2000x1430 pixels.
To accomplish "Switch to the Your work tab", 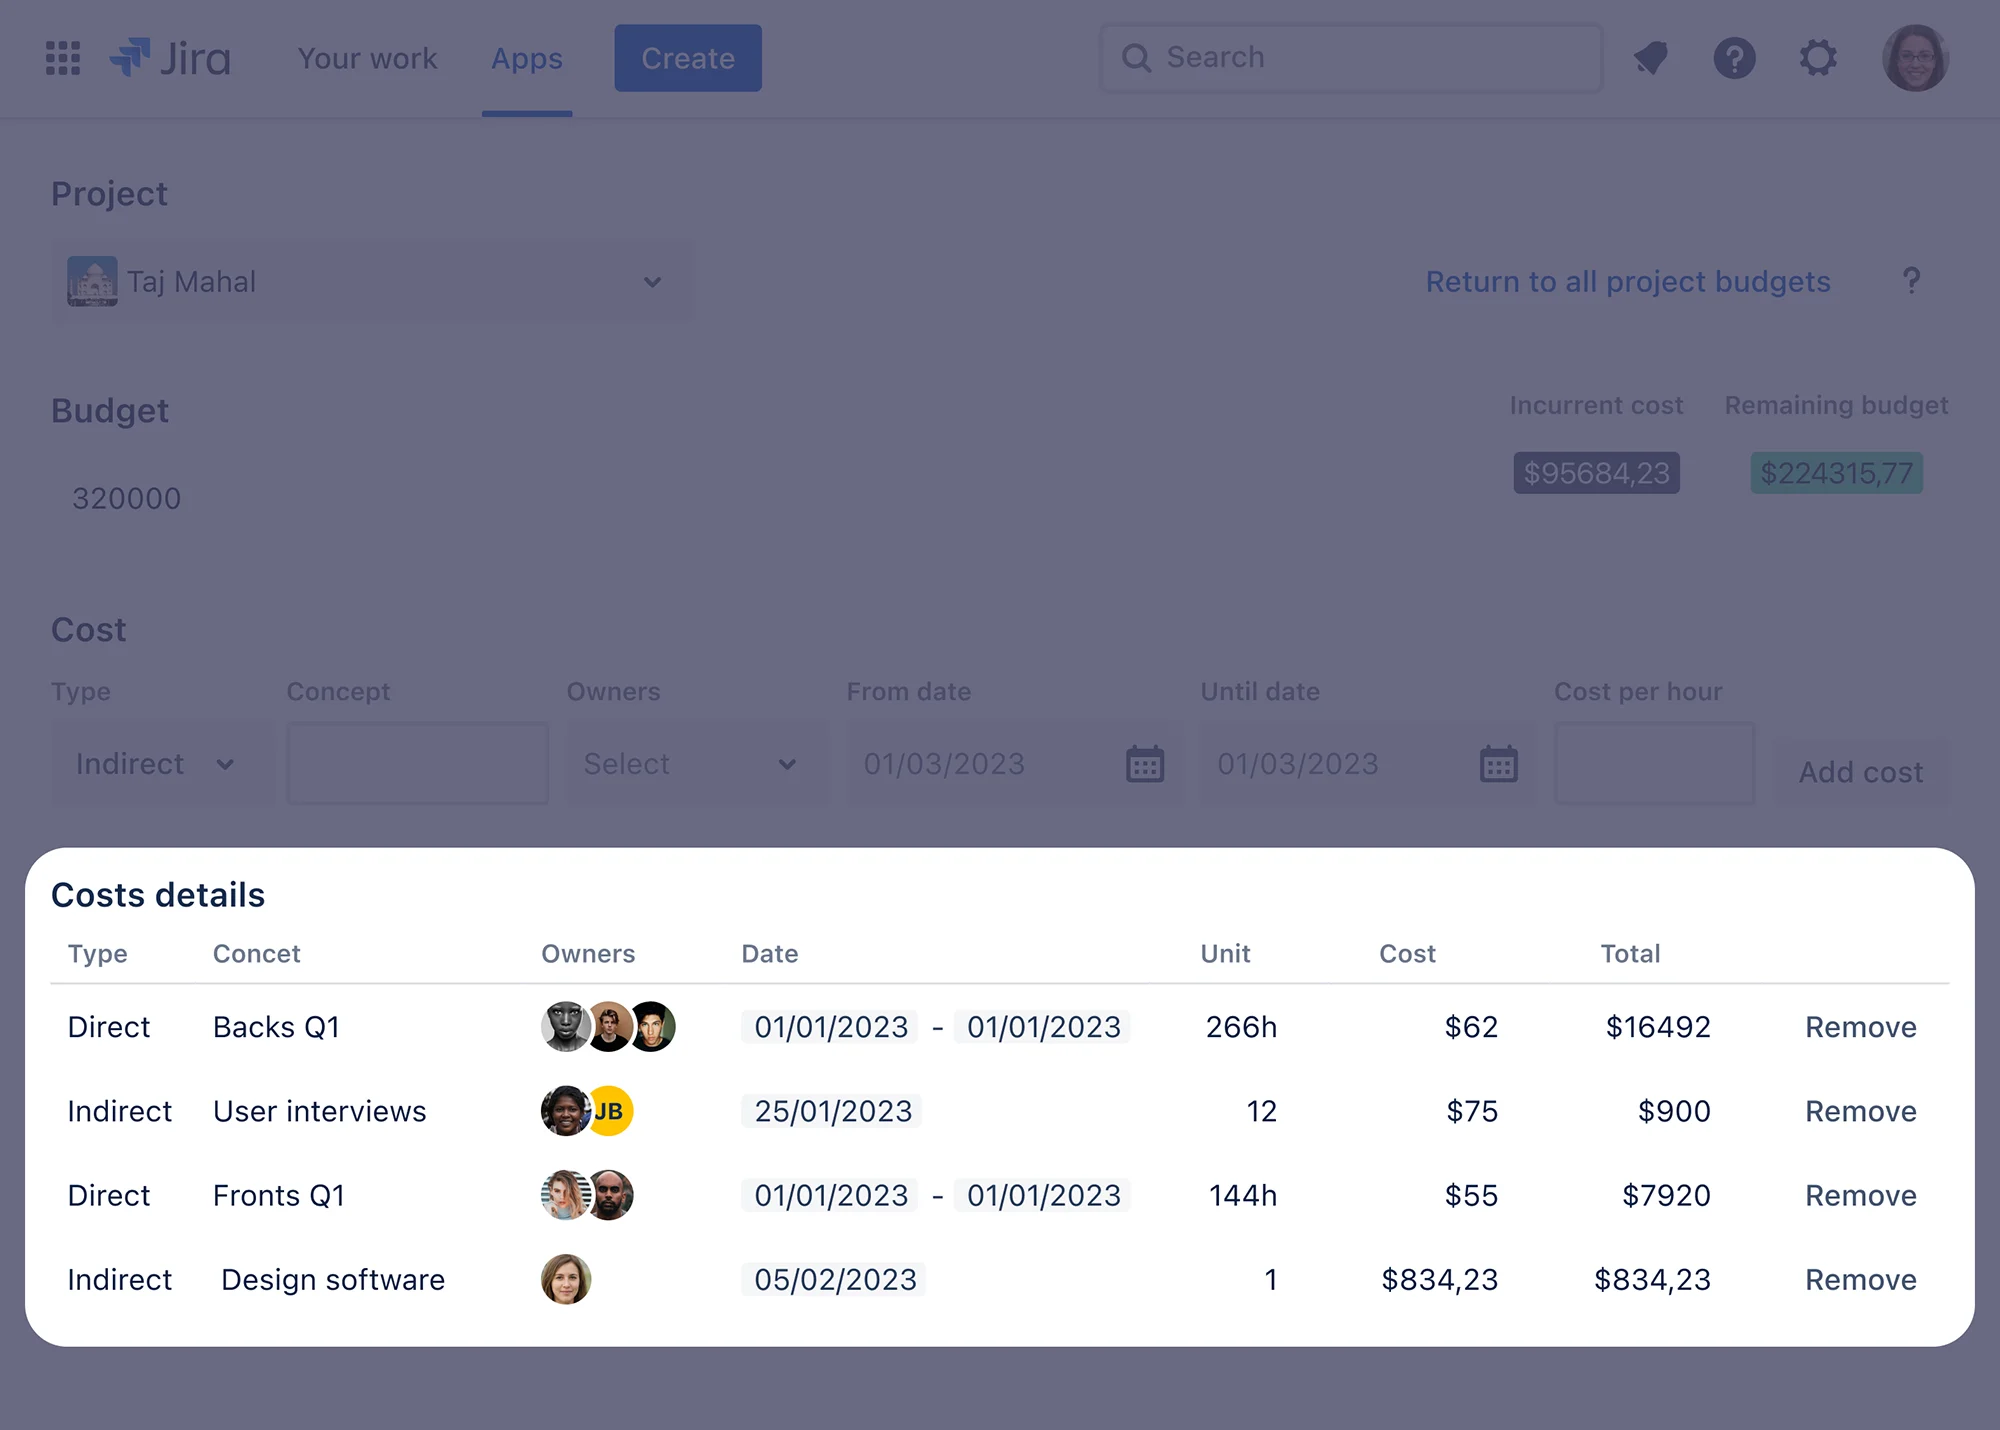I will point(367,58).
